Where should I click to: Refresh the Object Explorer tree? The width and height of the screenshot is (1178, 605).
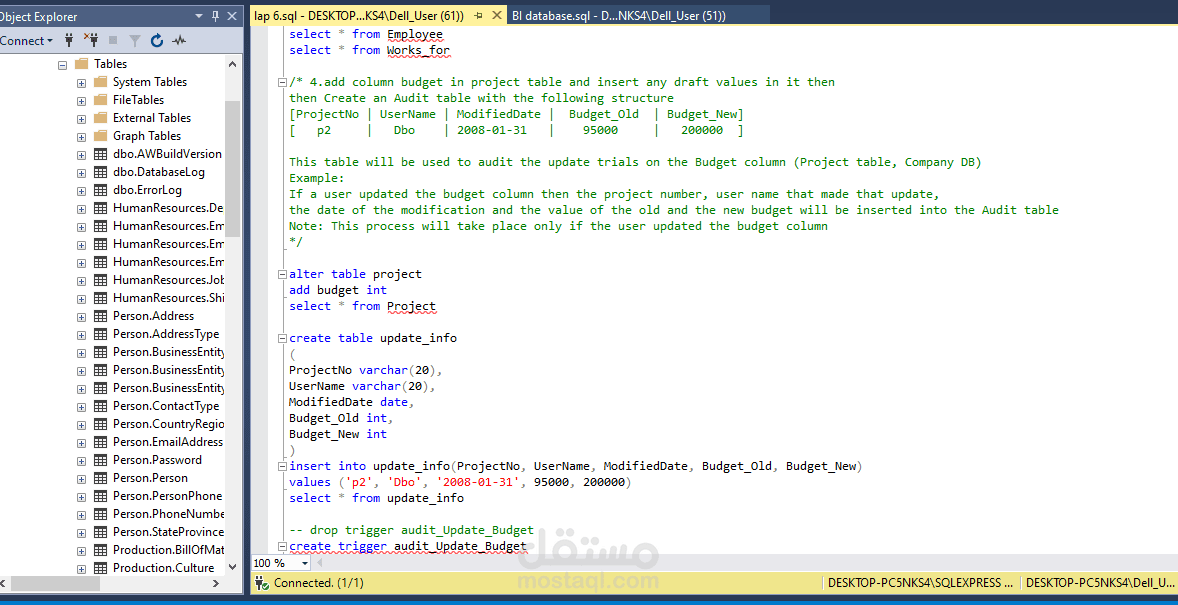(157, 41)
